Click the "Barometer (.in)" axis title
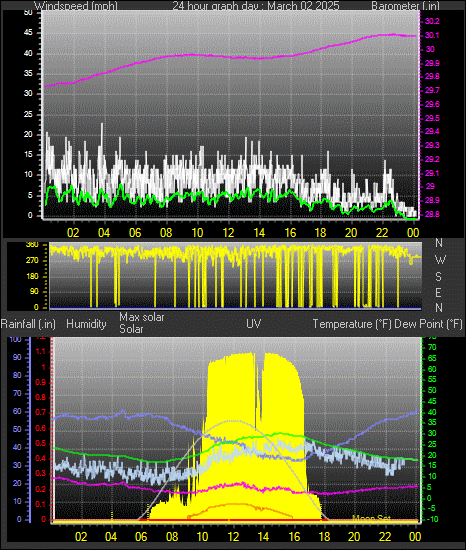The height and width of the screenshot is (550, 466). (405, 5)
